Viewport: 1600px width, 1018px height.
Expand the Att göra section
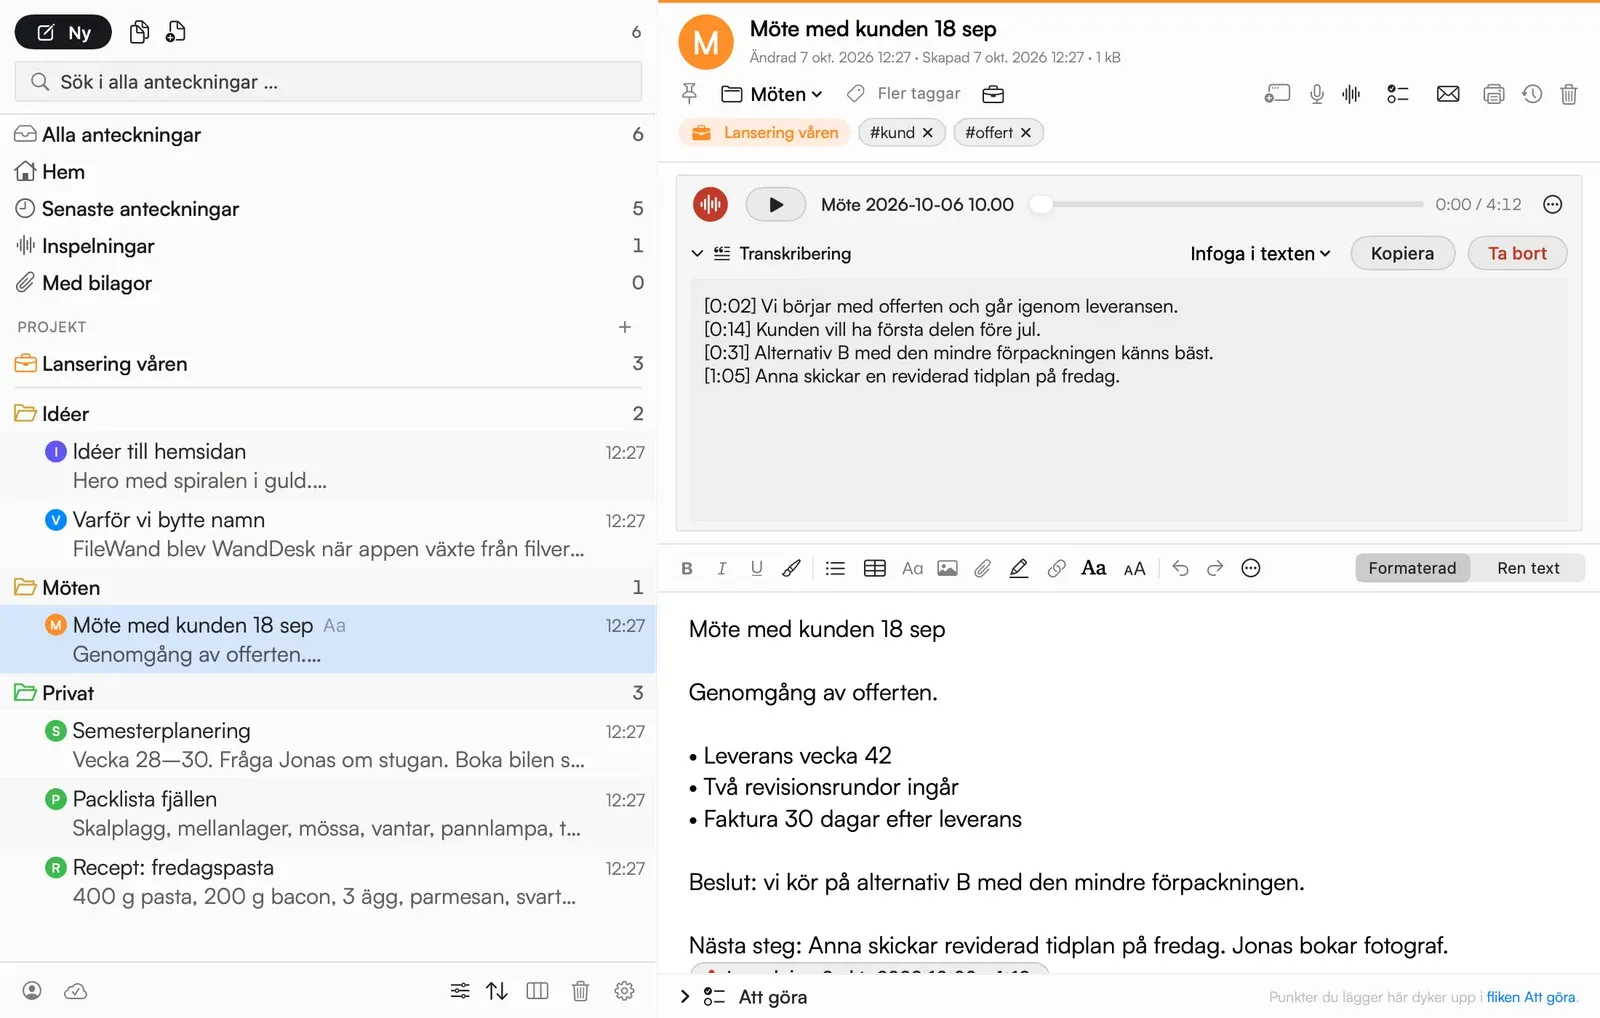click(x=685, y=997)
